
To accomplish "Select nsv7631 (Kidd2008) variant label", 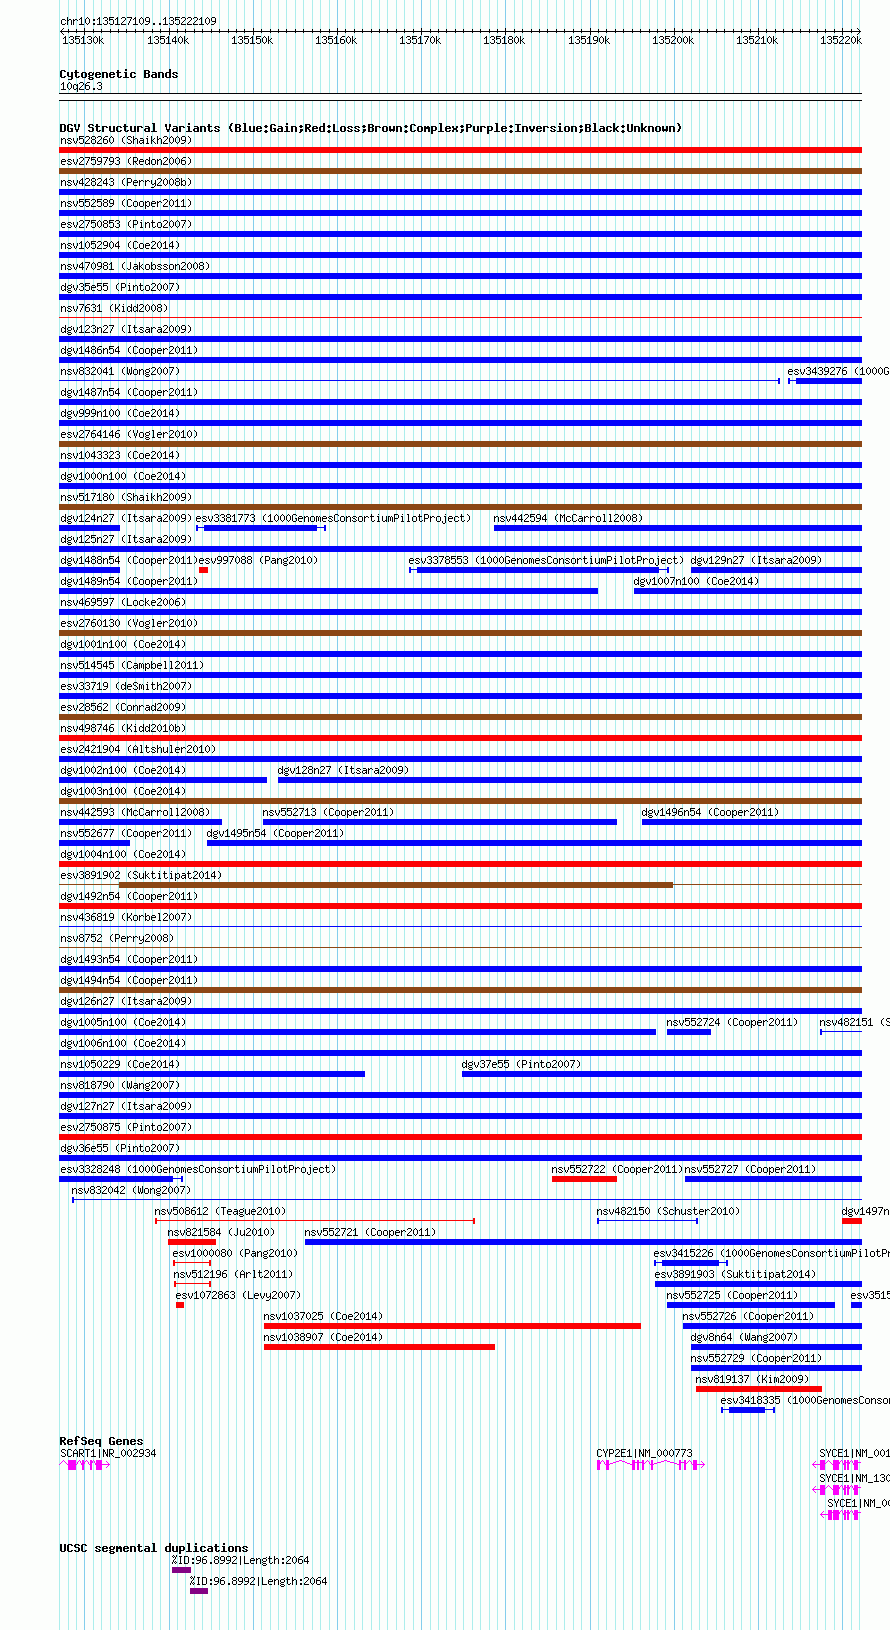I will pos(114,308).
